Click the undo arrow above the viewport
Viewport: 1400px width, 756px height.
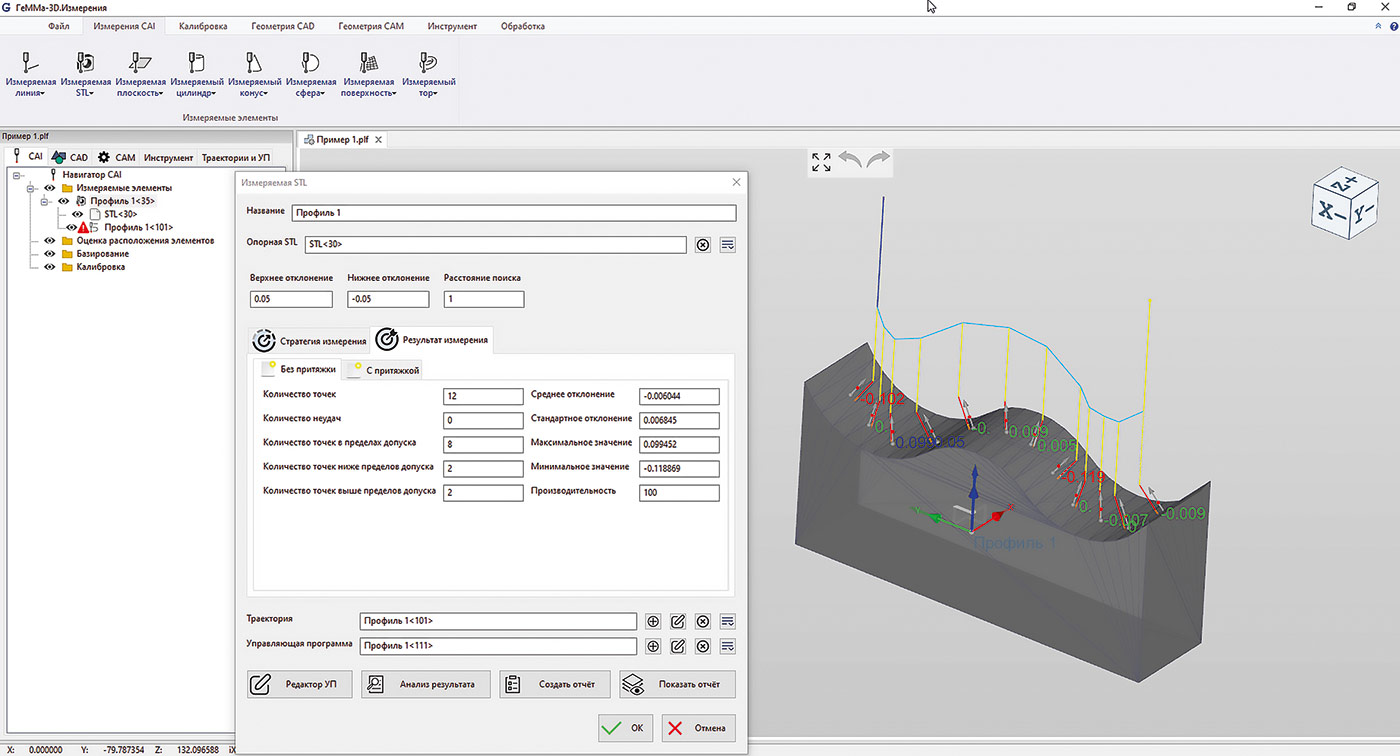[849, 160]
